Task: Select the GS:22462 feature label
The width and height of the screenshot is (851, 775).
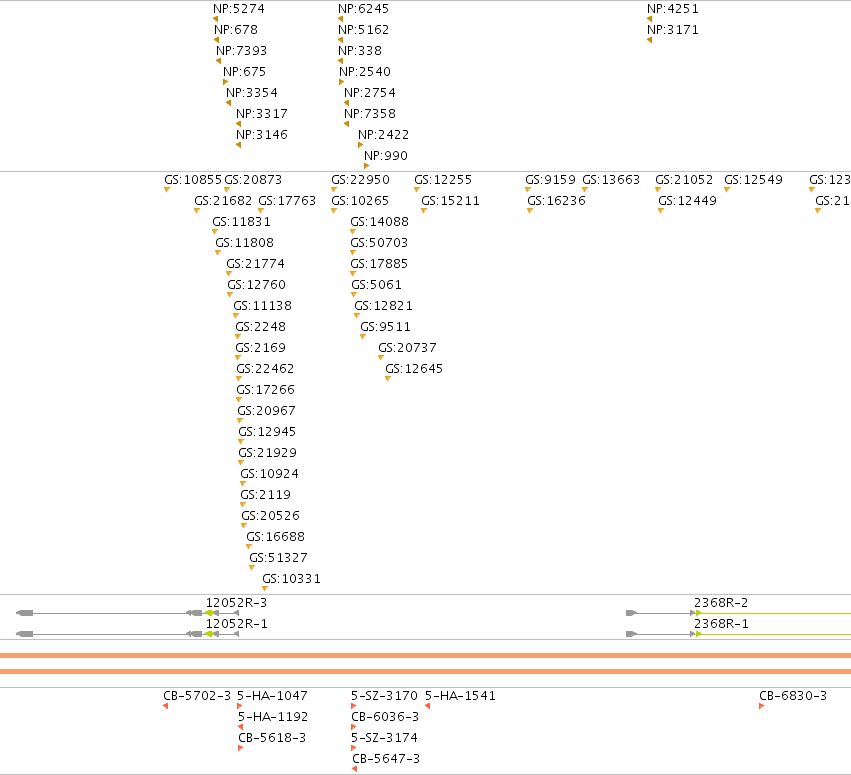Action: click(265, 369)
